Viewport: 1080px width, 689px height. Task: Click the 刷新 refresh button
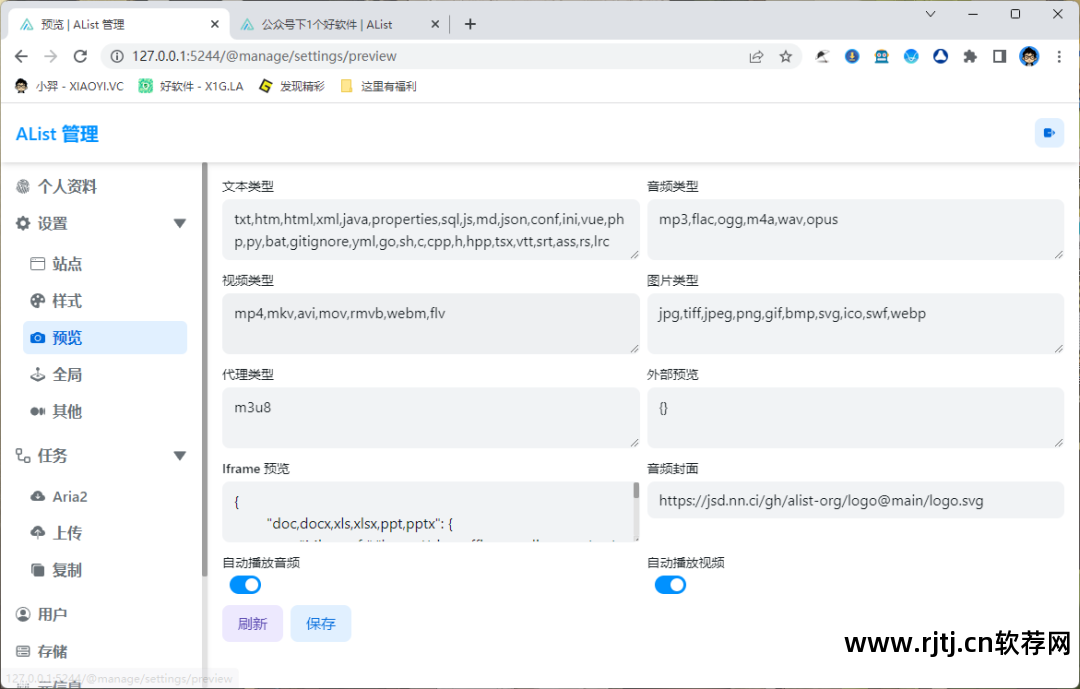pyautogui.click(x=252, y=622)
